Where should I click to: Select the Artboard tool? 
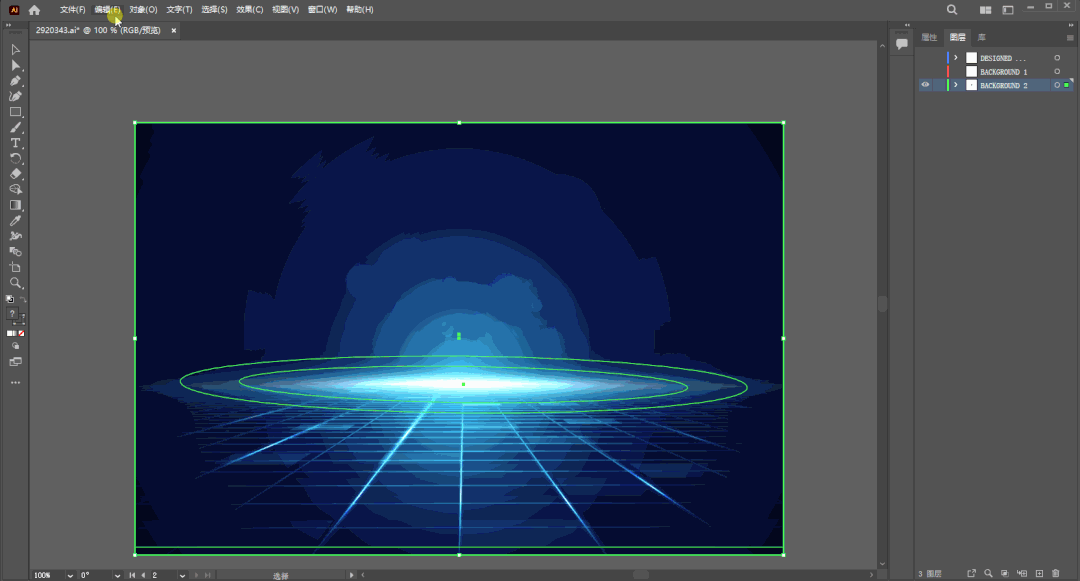[x=15, y=267]
